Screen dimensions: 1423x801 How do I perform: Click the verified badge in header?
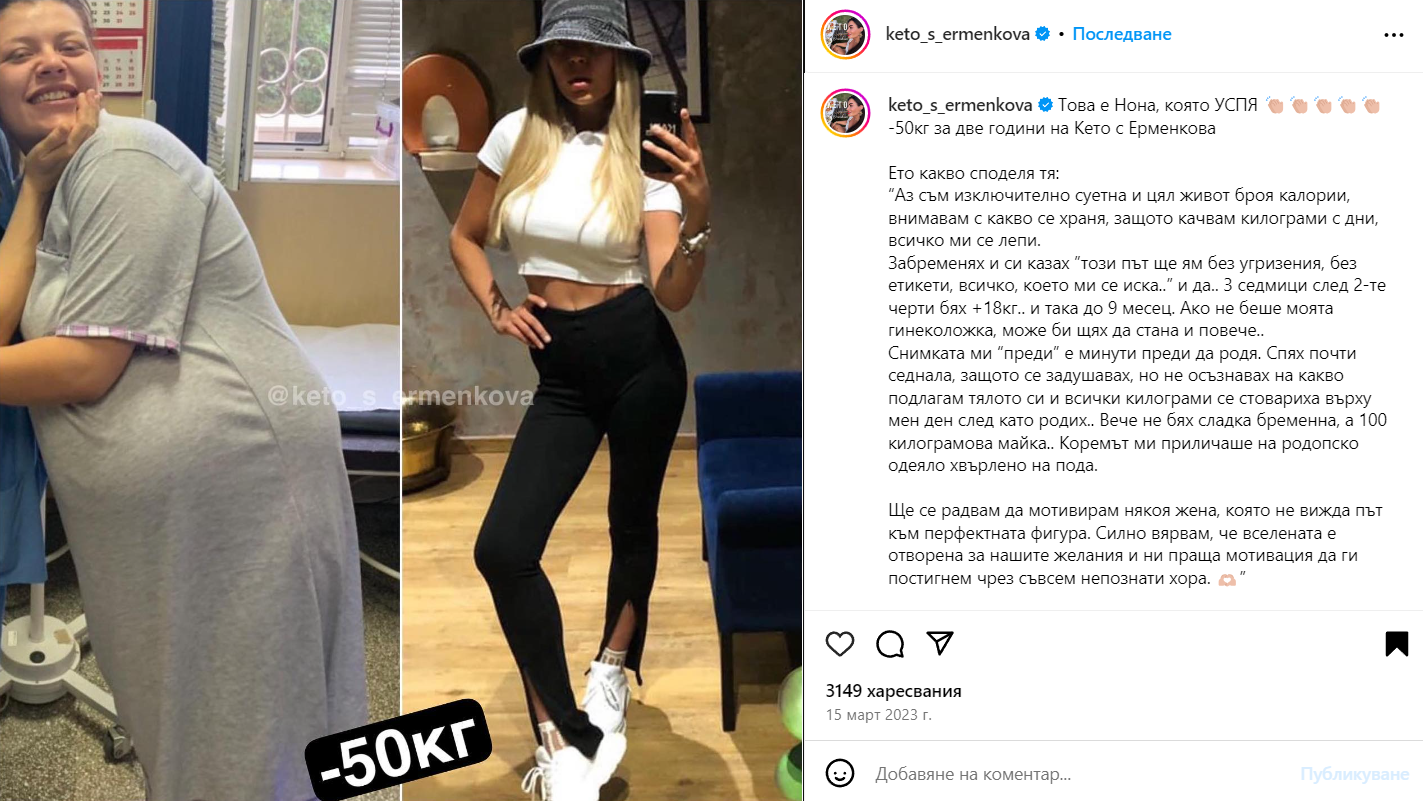(1042, 34)
